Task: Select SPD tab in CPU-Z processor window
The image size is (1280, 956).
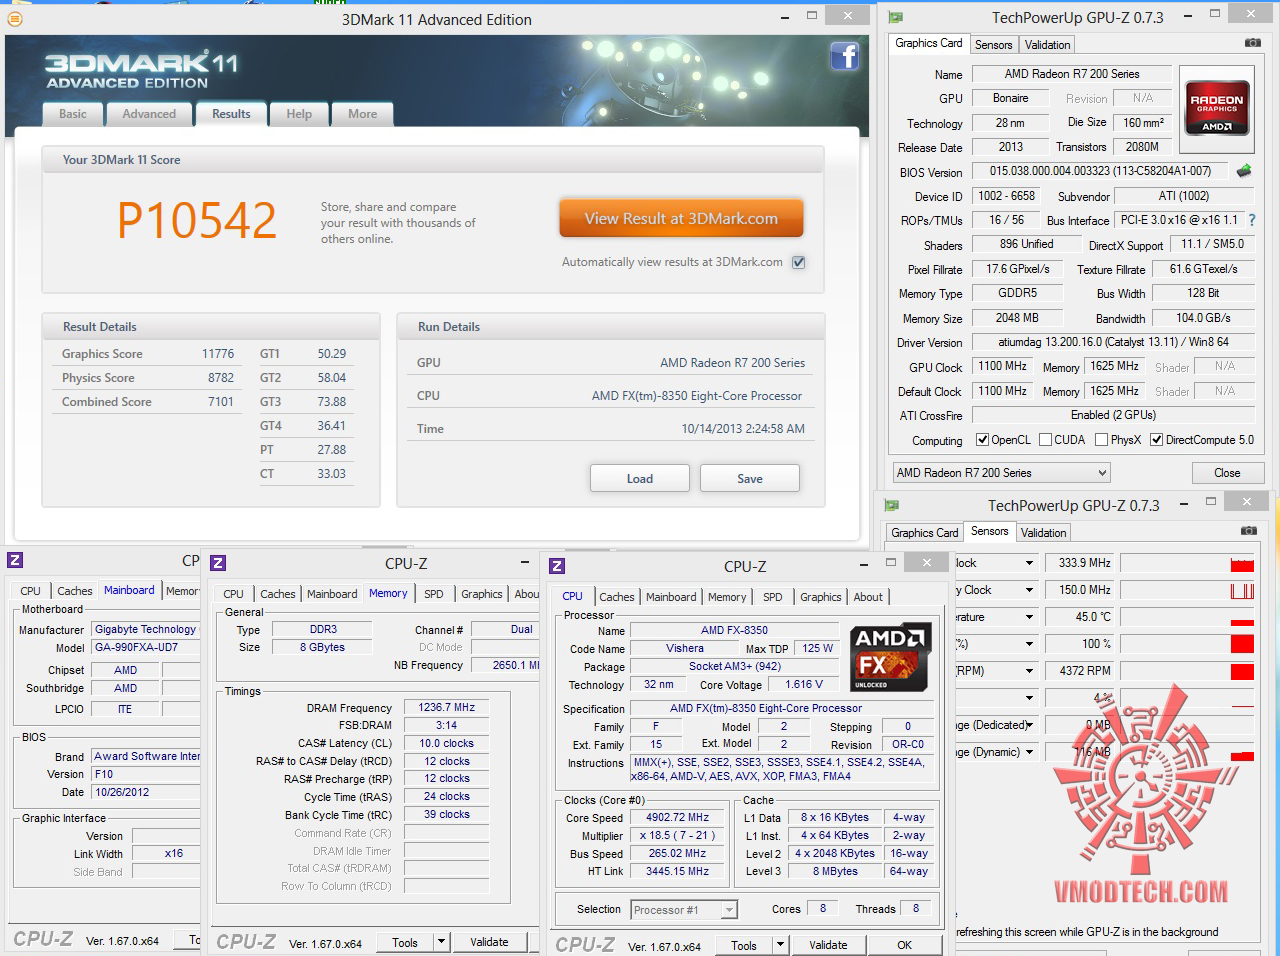Action: (773, 597)
